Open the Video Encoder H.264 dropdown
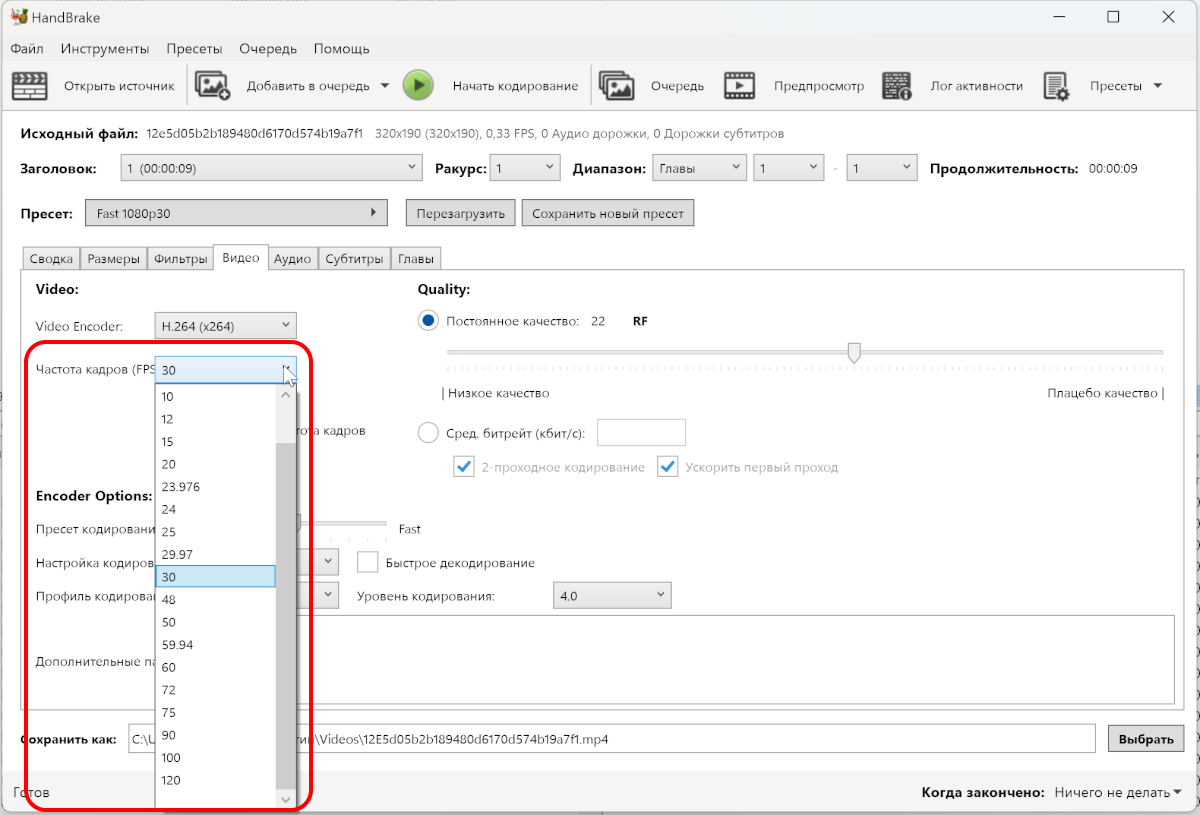The width and height of the screenshot is (1200, 815). coord(225,325)
